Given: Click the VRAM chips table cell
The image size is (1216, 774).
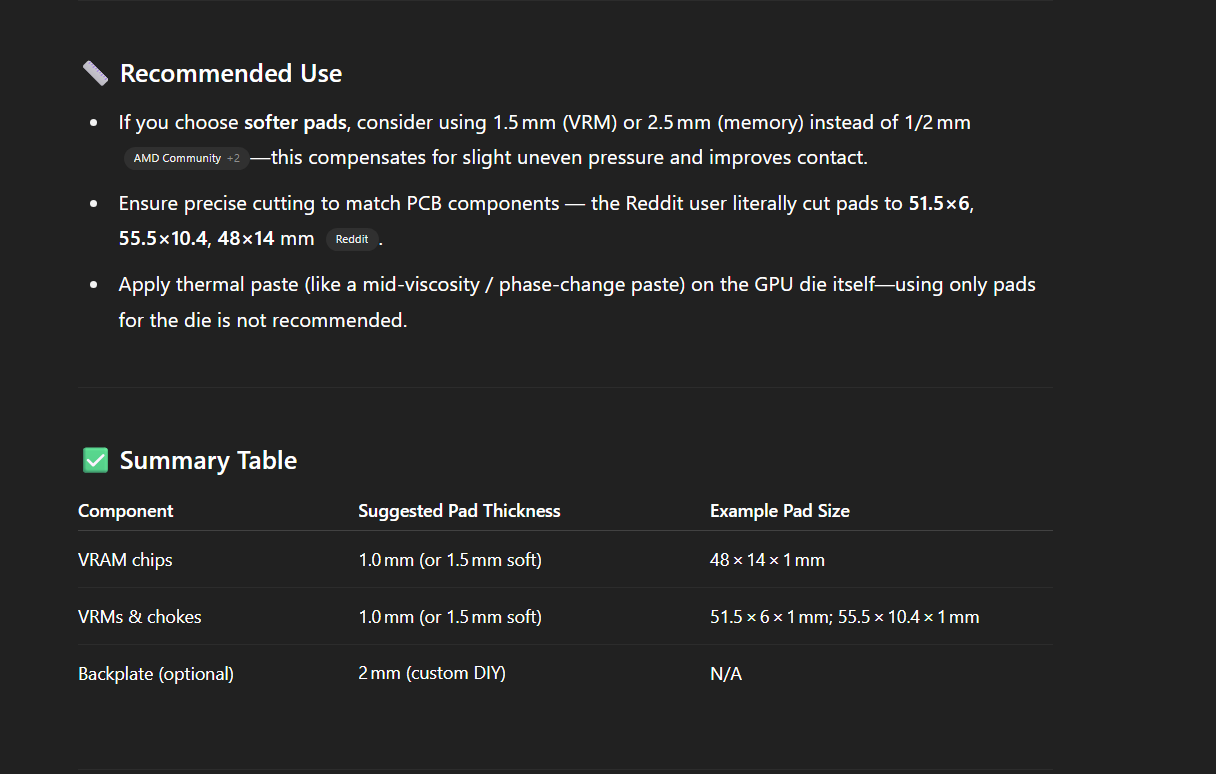Looking at the screenshot, I should [125, 560].
